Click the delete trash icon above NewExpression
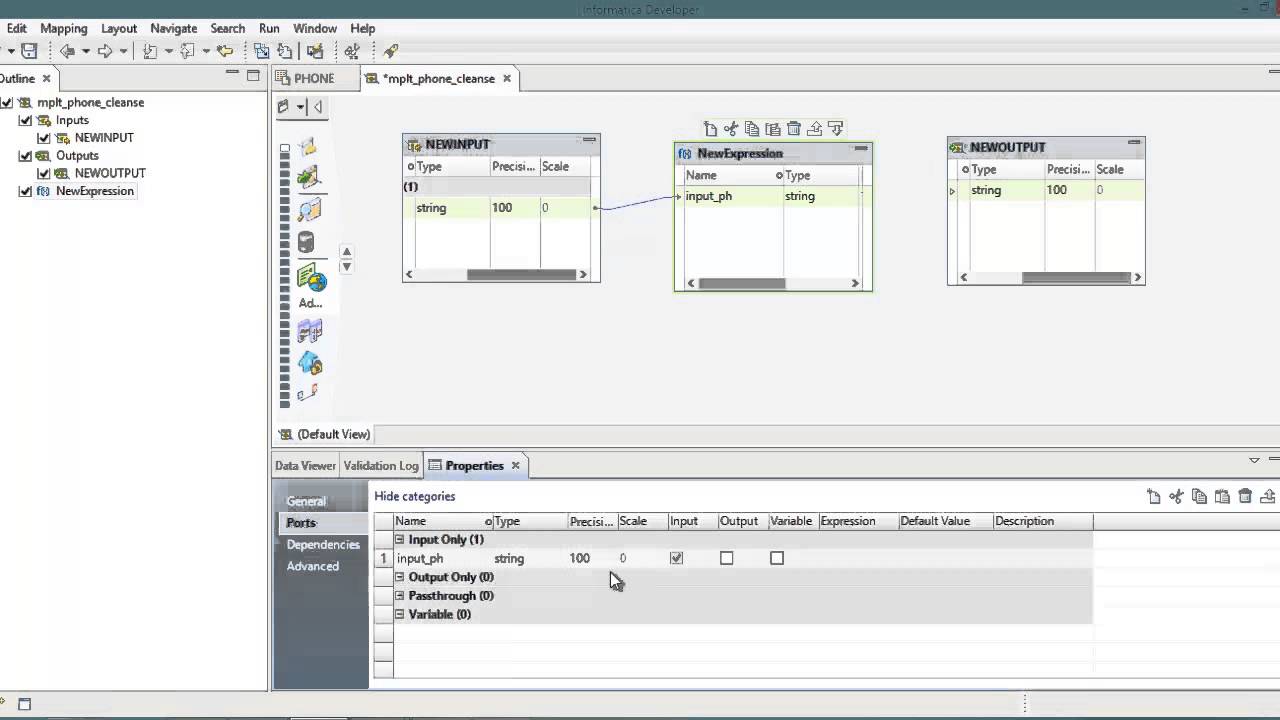Screen dimensions: 1280x720 tap(794, 129)
